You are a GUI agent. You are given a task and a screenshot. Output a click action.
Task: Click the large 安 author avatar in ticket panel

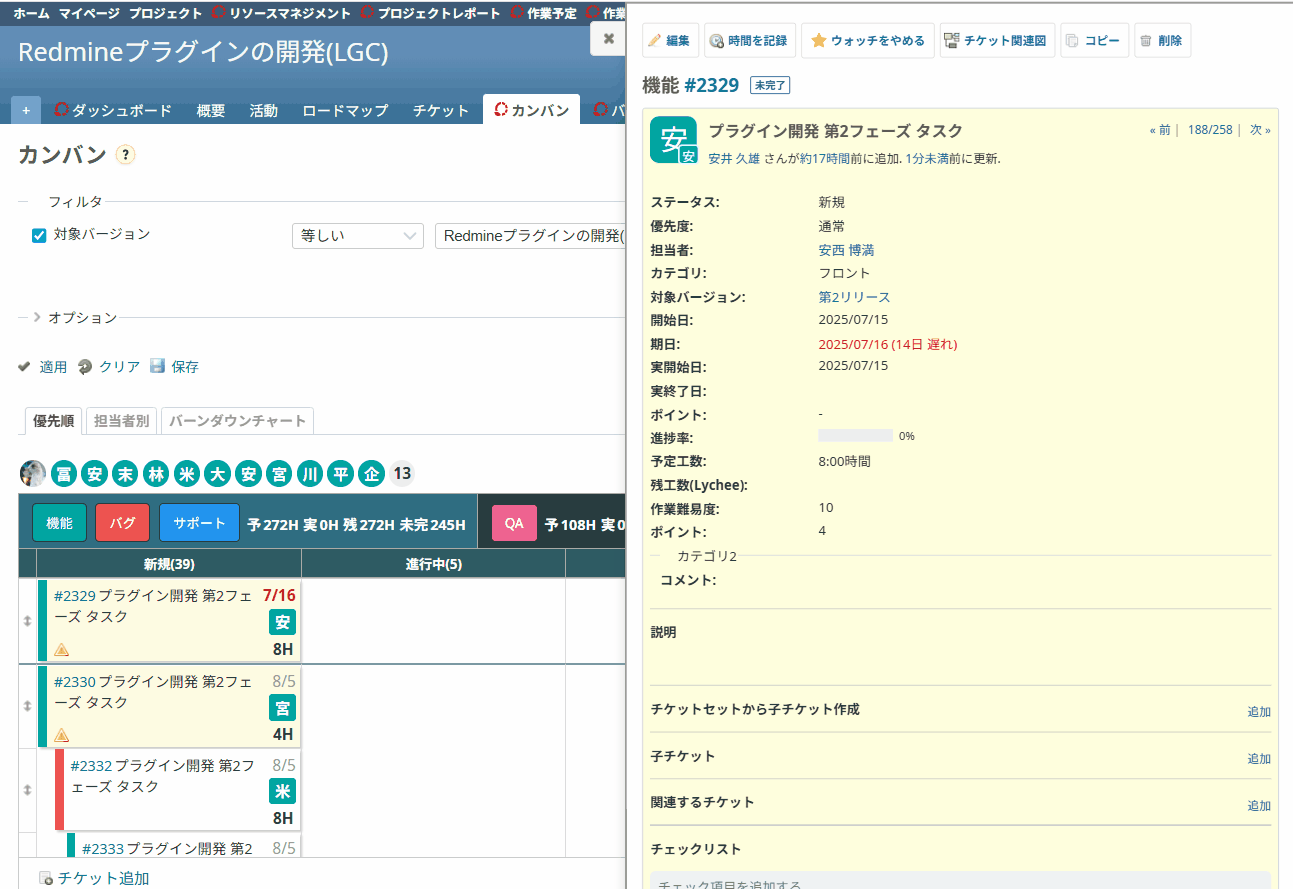(x=673, y=140)
